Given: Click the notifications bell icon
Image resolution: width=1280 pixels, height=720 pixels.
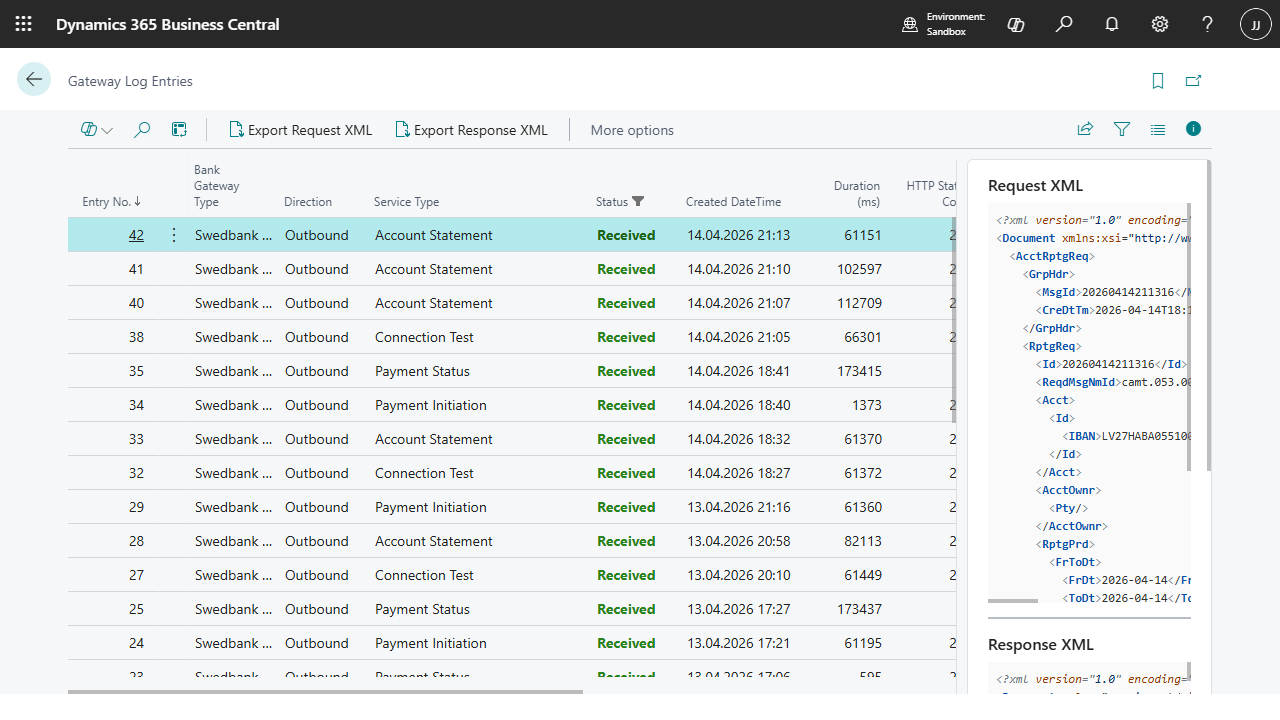Looking at the screenshot, I should (1111, 24).
